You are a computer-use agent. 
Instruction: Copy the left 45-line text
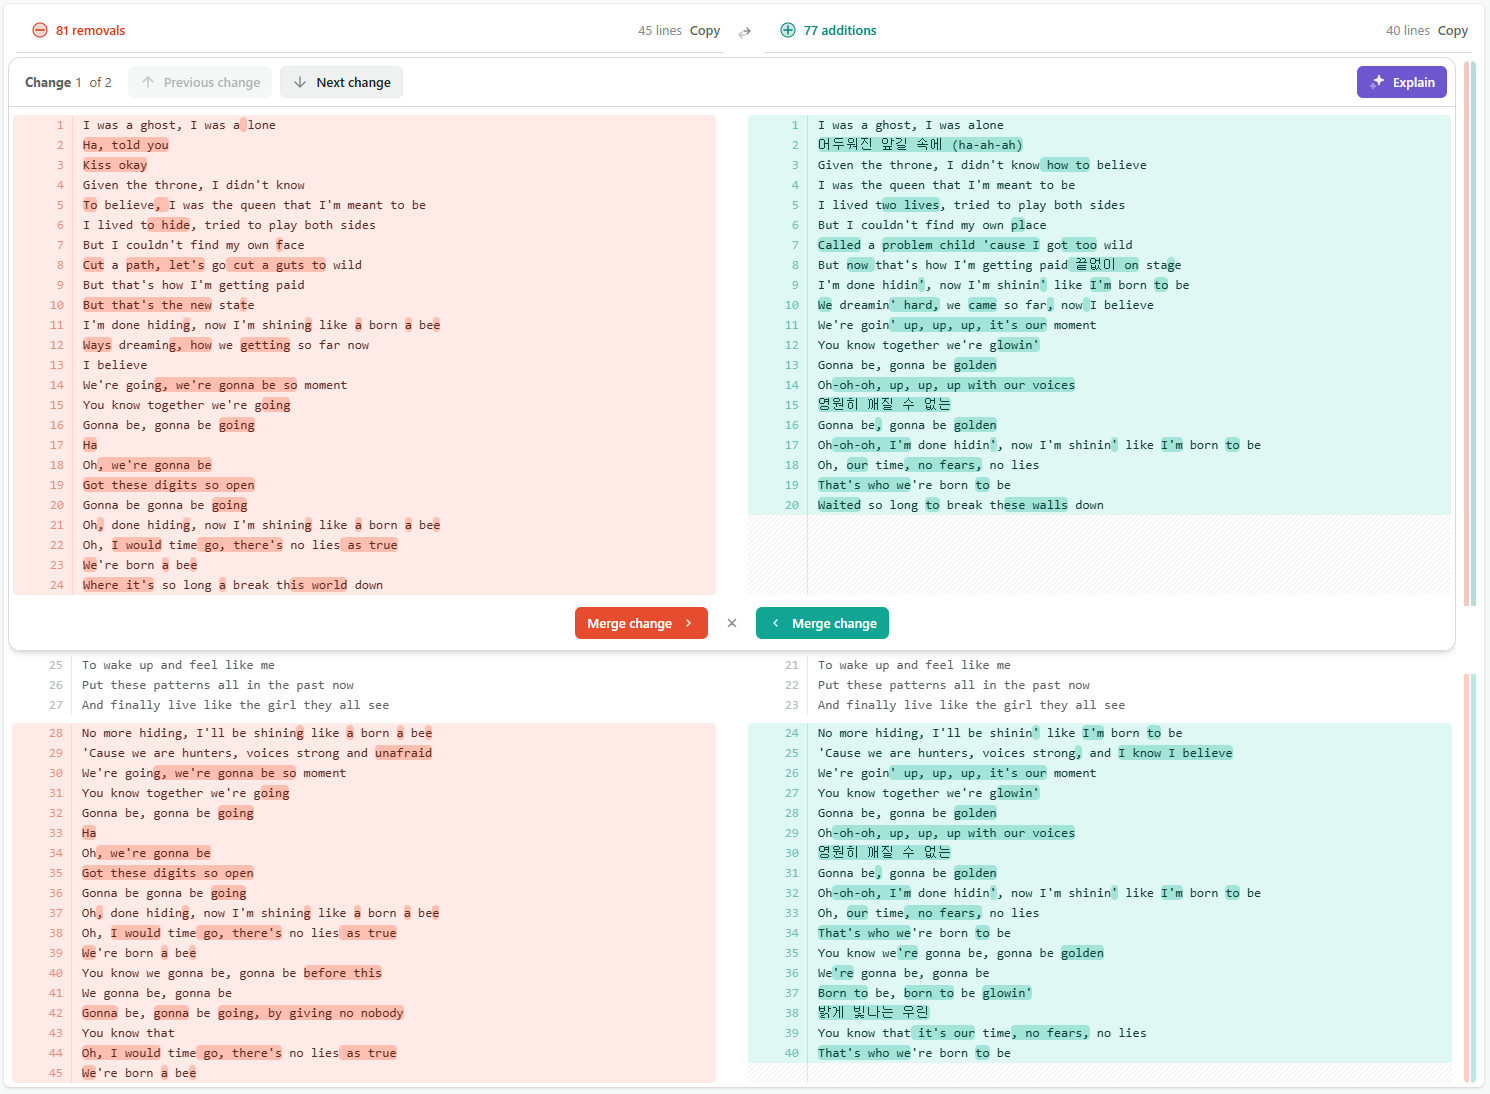pyautogui.click(x=705, y=31)
